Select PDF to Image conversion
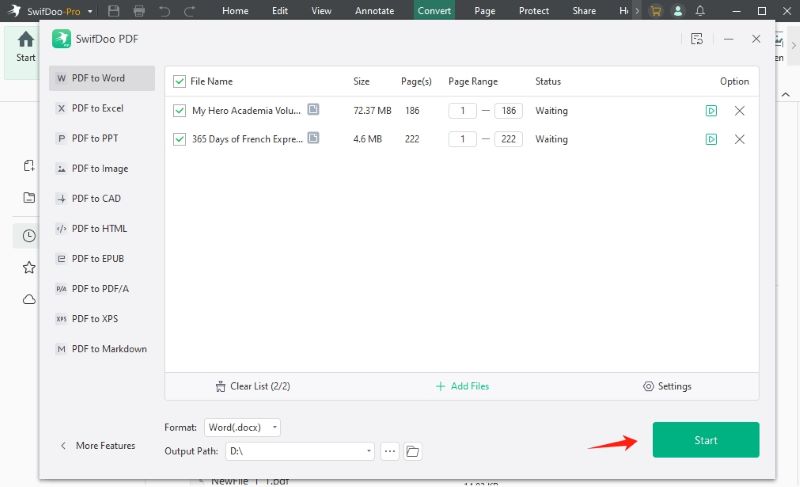The image size is (800, 487). pos(102,168)
